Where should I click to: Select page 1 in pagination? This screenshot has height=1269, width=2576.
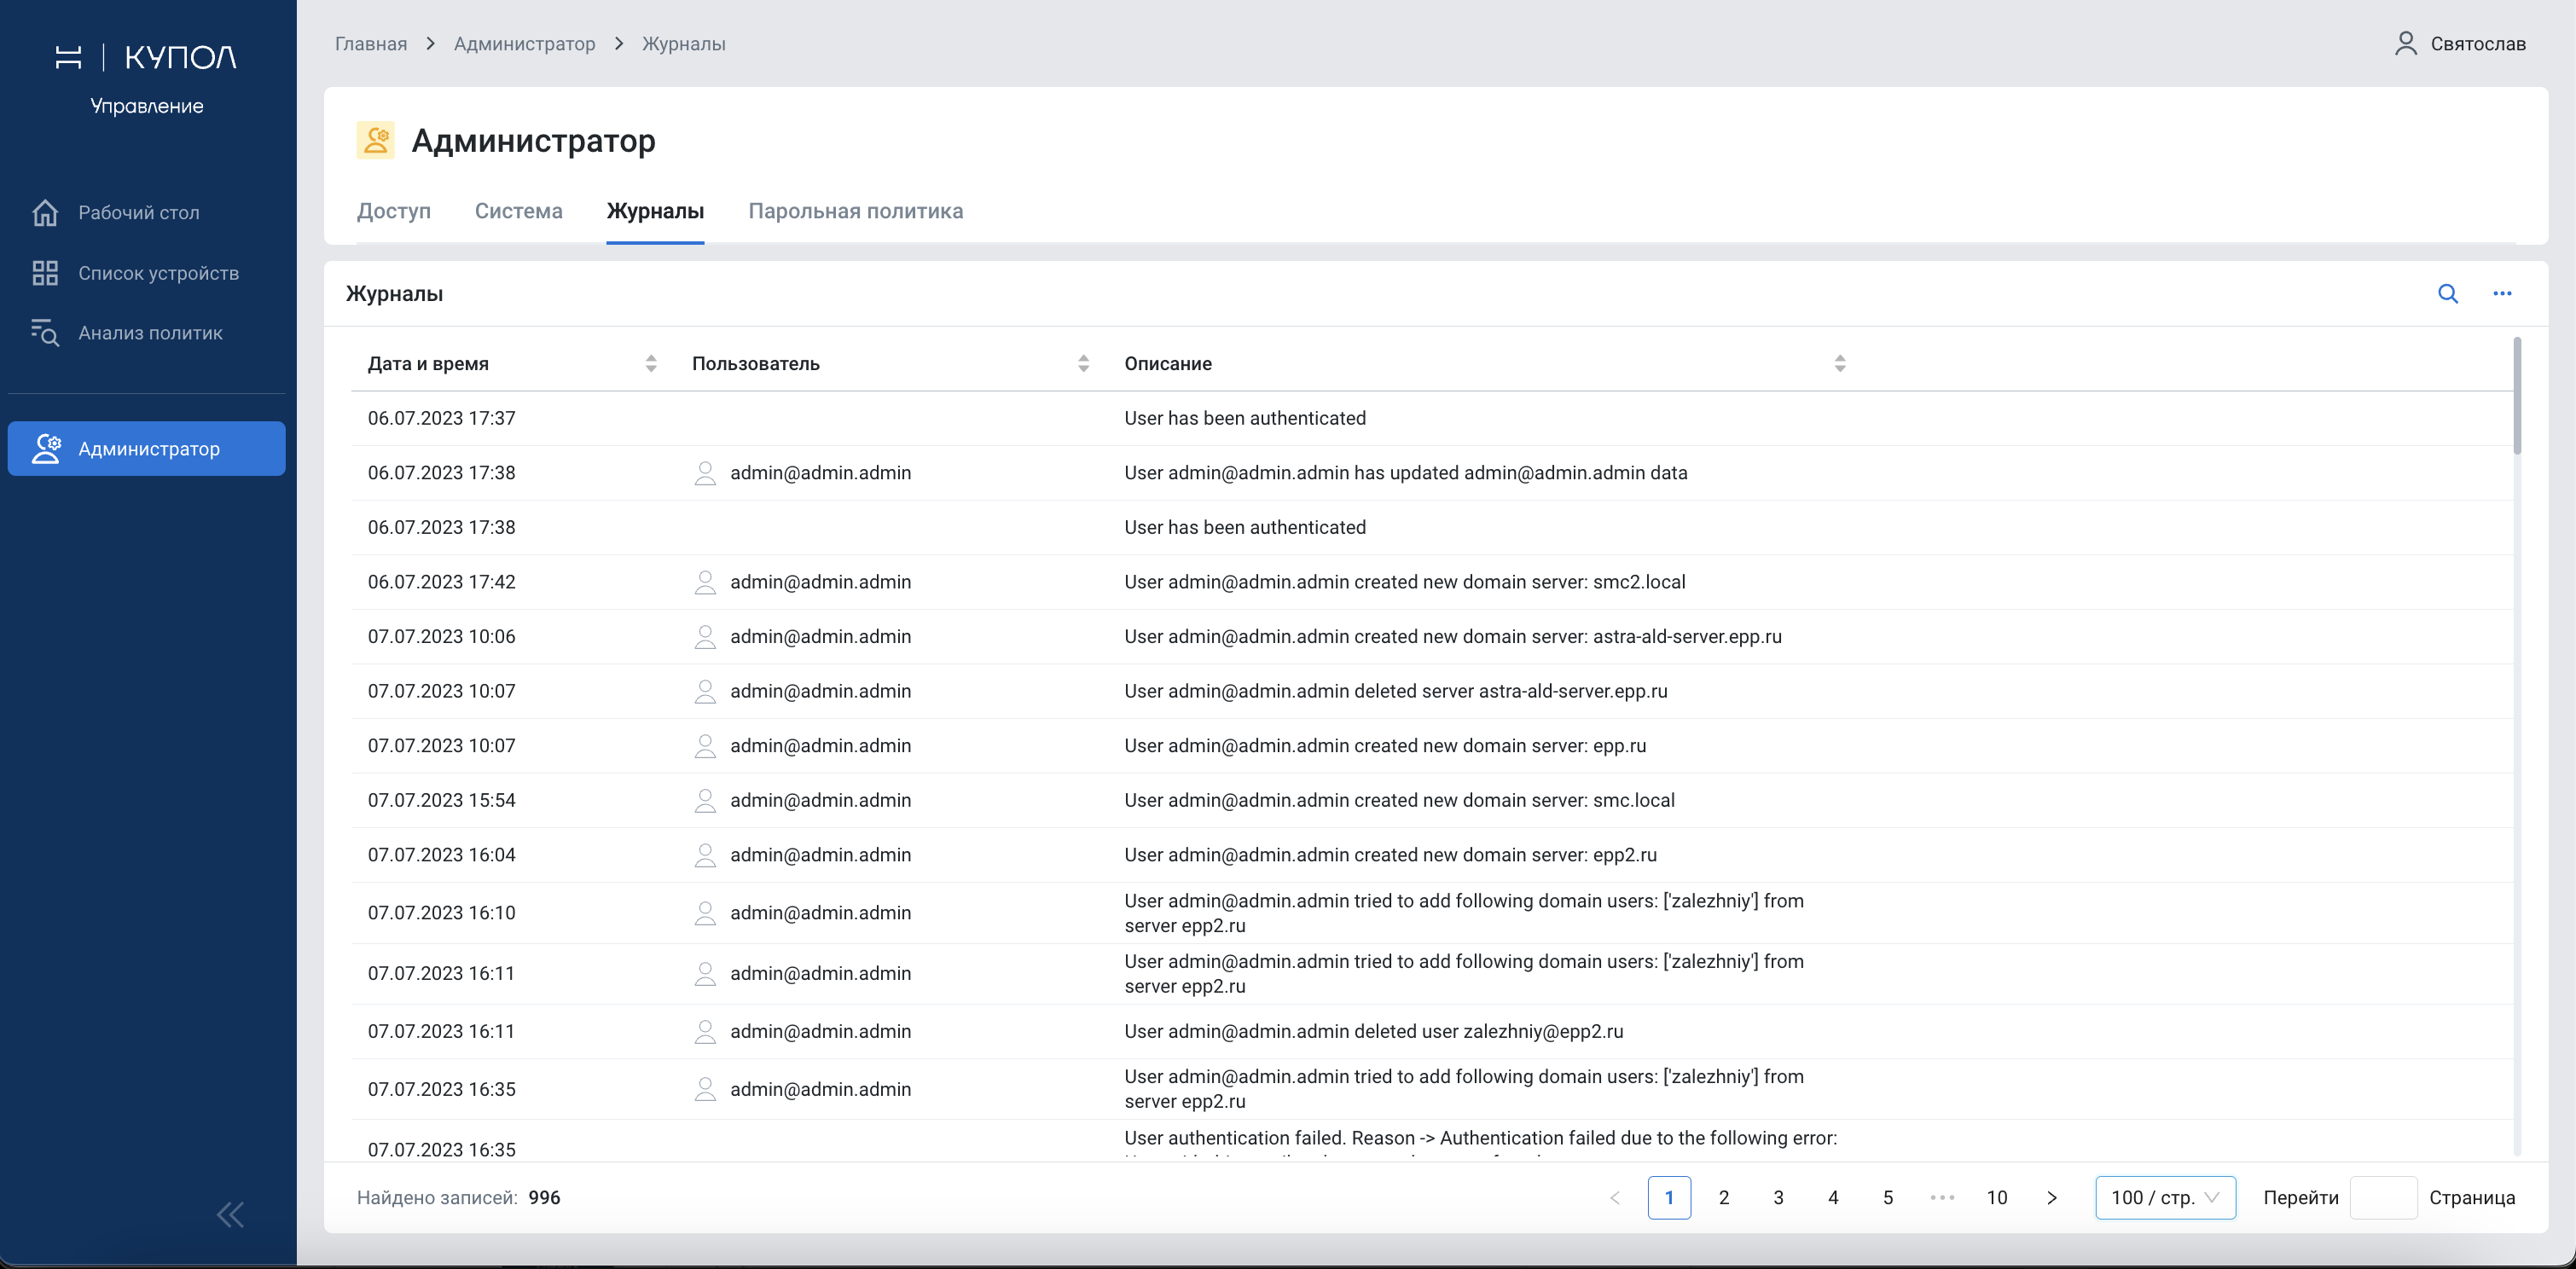(x=1669, y=1198)
